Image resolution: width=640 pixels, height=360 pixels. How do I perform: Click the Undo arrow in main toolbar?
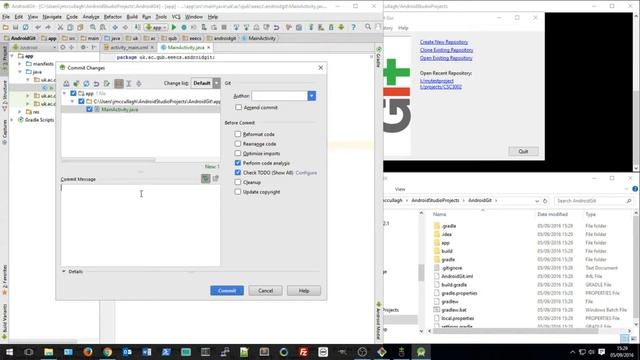pos(38,27)
